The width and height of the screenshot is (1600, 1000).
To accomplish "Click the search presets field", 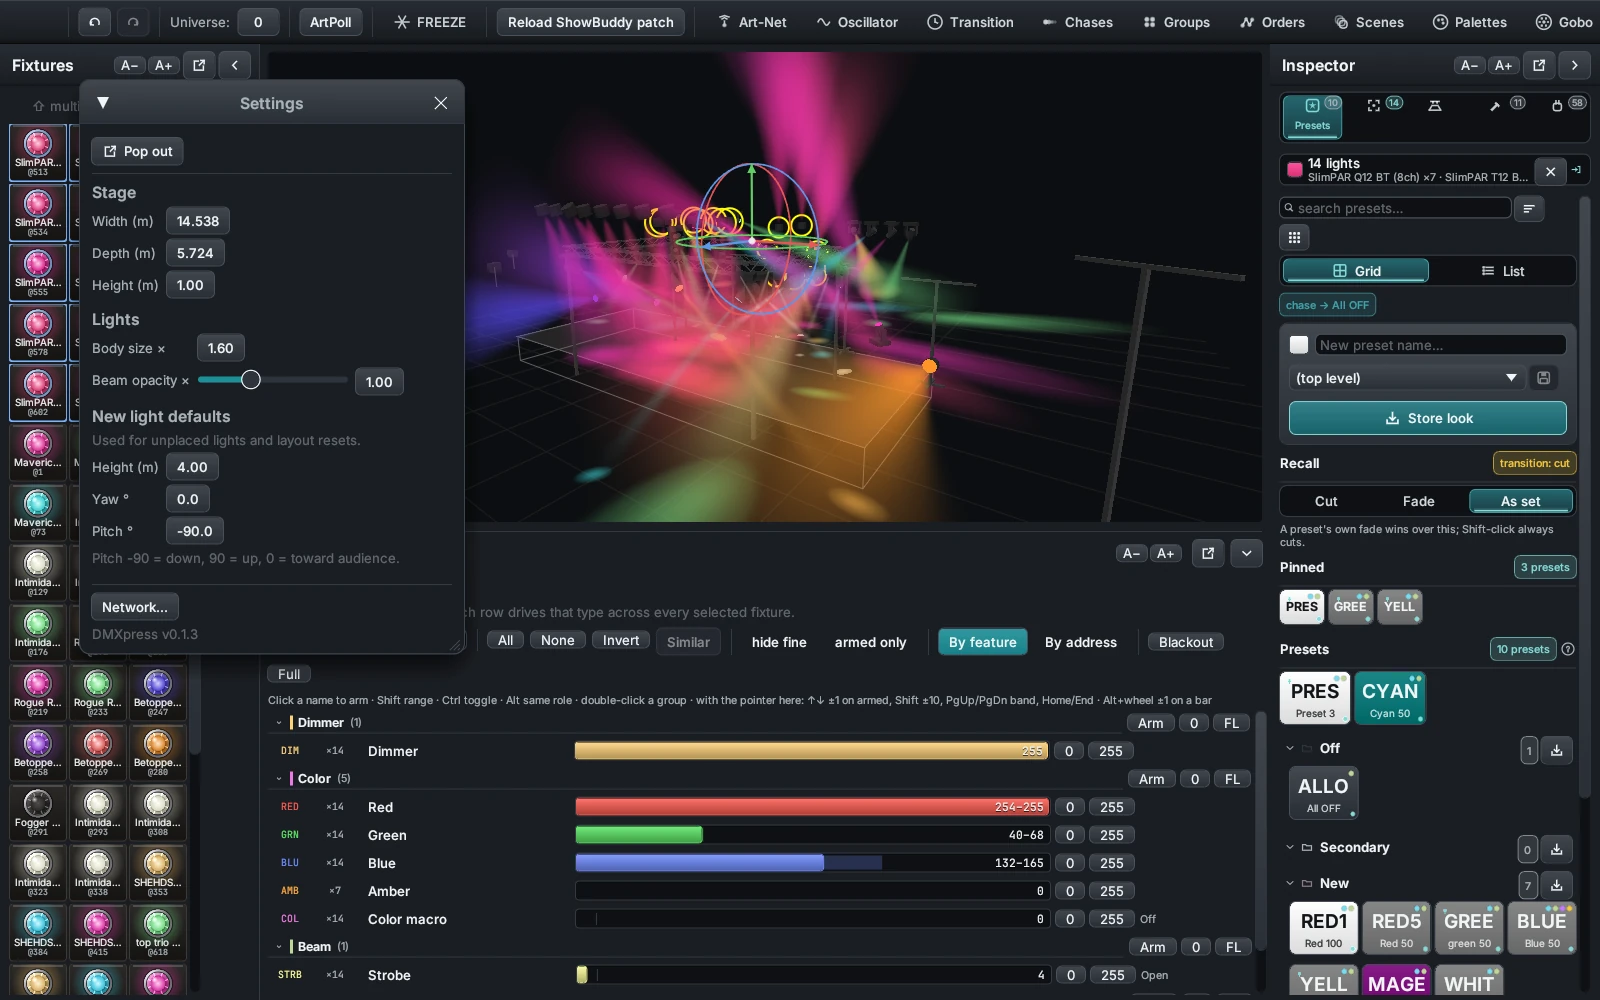I will [1395, 208].
